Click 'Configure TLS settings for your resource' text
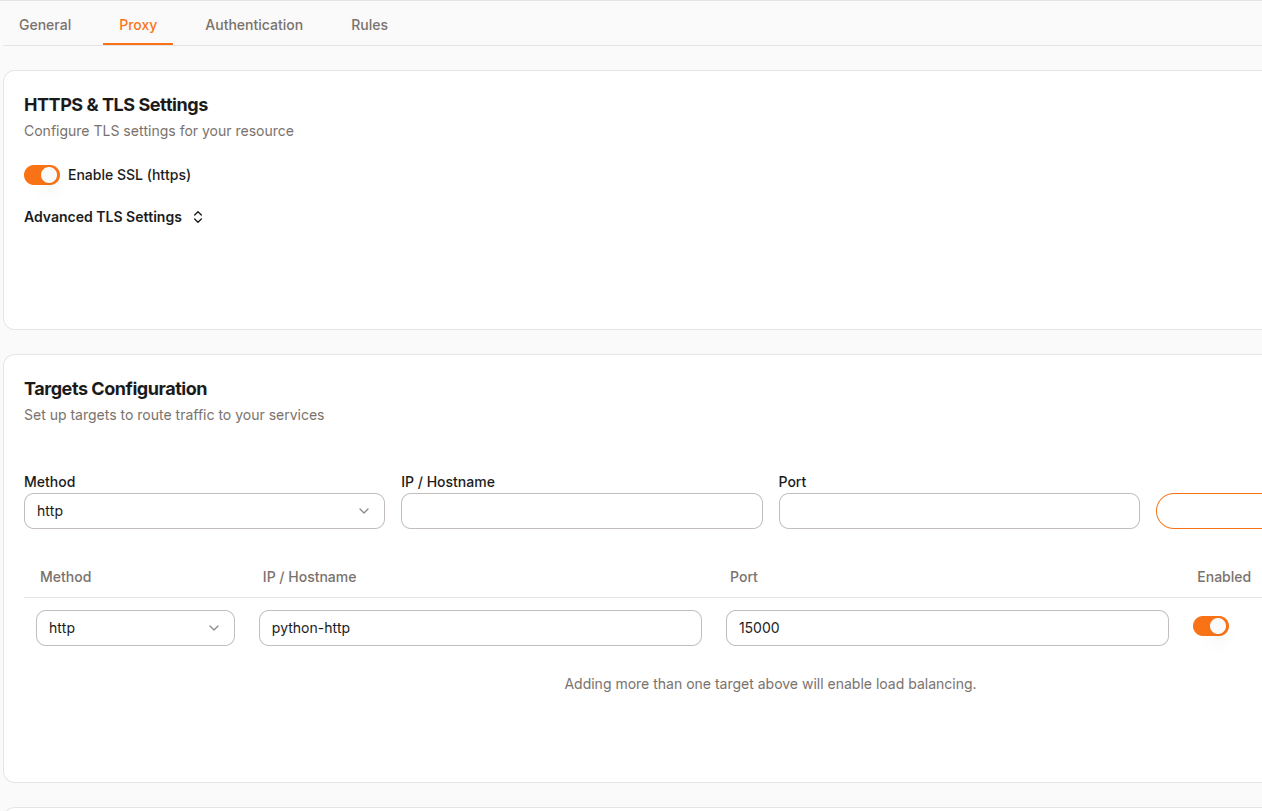The height and width of the screenshot is (811, 1262). click(159, 131)
